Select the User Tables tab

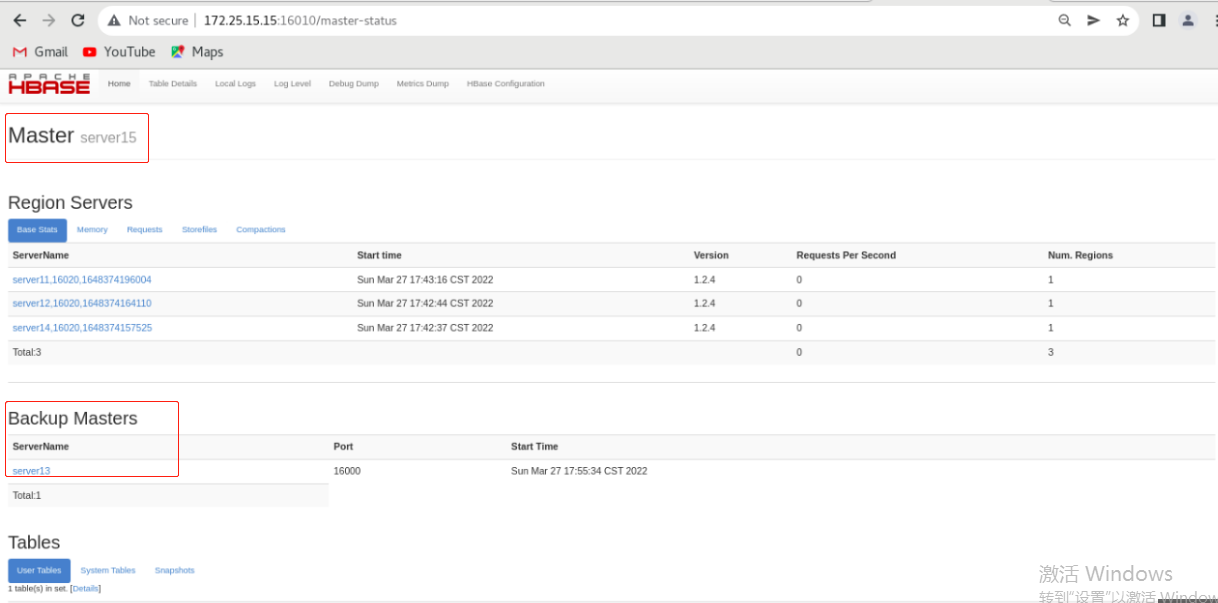tap(39, 570)
